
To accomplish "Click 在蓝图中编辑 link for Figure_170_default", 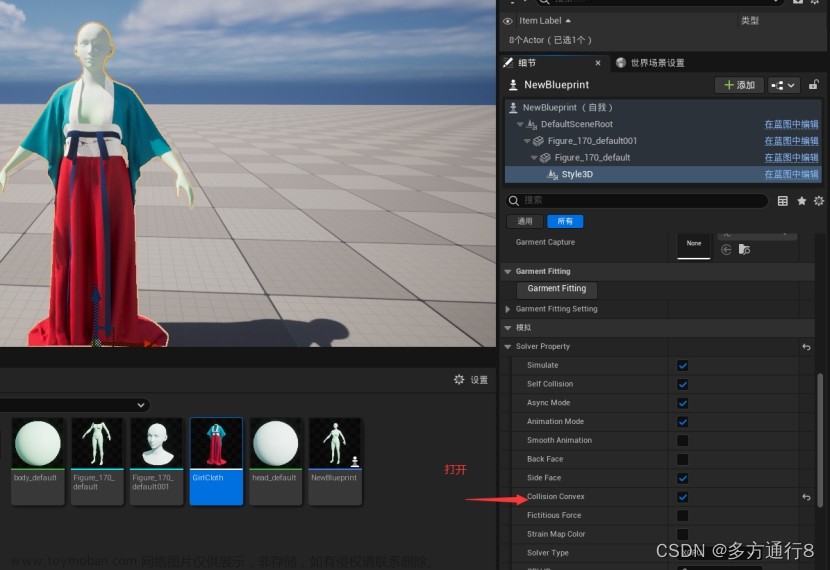I will 791,158.
